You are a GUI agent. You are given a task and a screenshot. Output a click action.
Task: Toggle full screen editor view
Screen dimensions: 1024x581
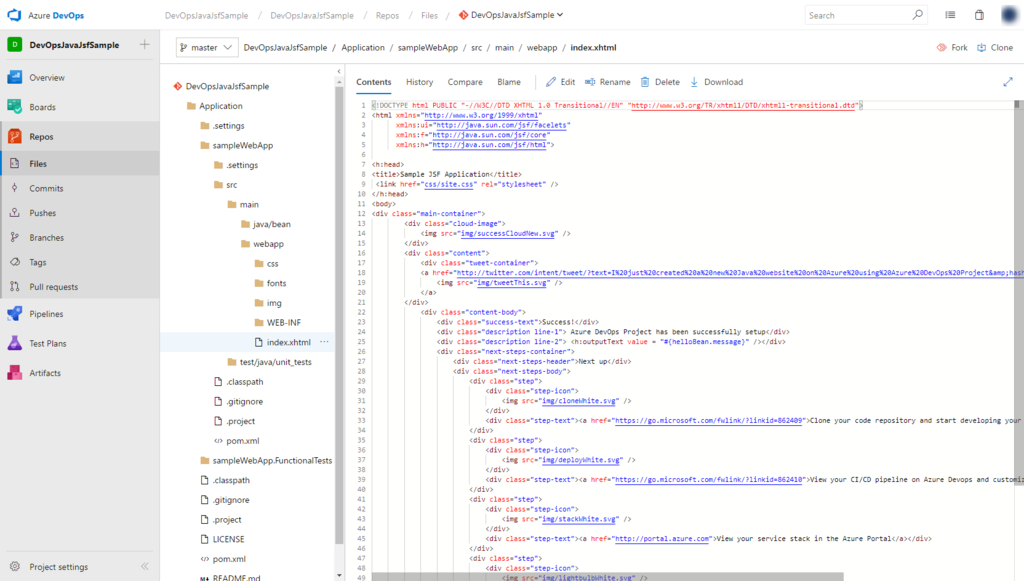click(1008, 82)
